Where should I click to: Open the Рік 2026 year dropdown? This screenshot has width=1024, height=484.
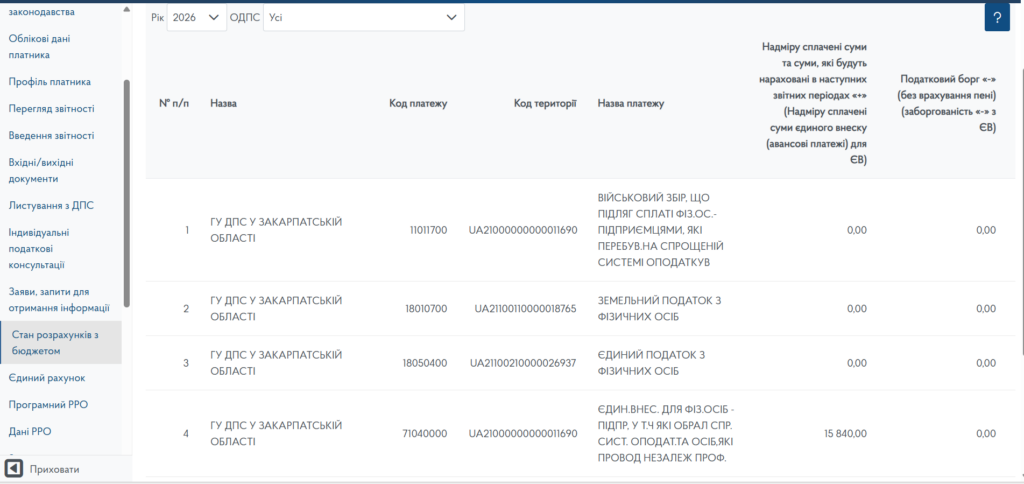pos(197,18)
